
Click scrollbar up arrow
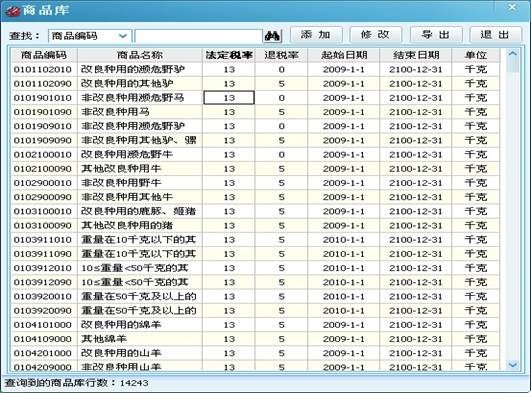[x=513, y=54]
